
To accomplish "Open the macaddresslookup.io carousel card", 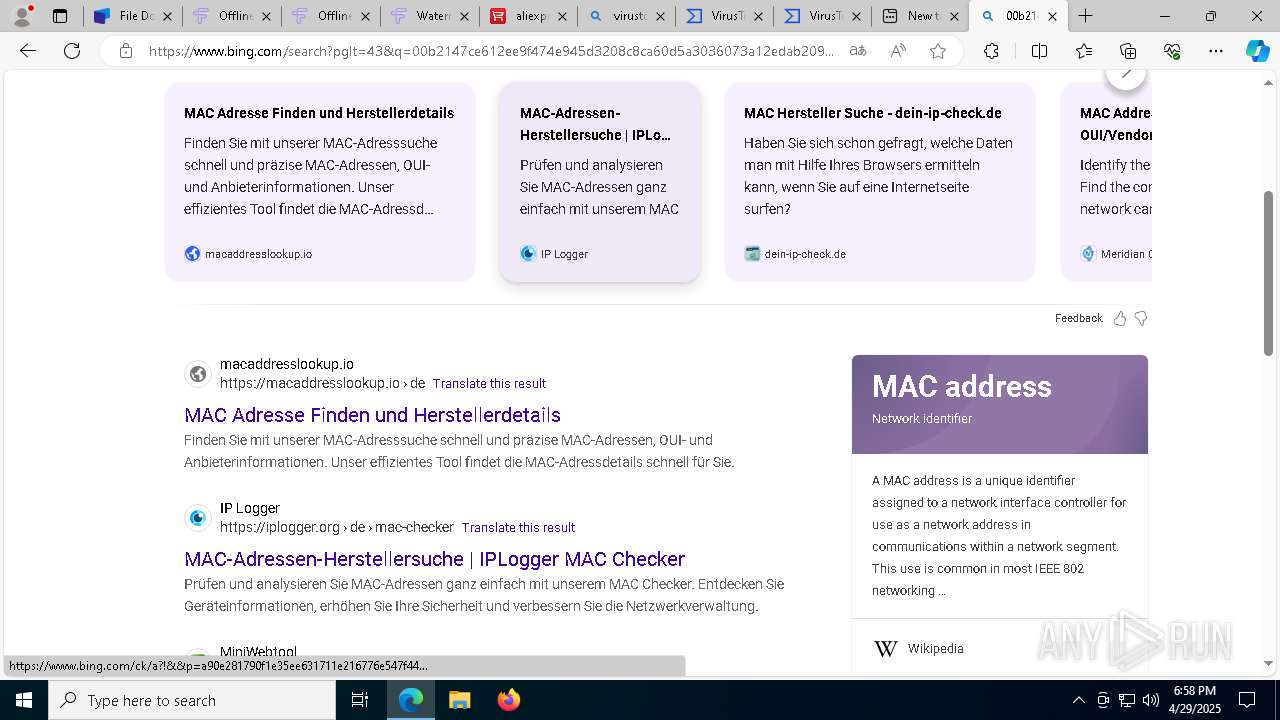I will pos(320,182).
